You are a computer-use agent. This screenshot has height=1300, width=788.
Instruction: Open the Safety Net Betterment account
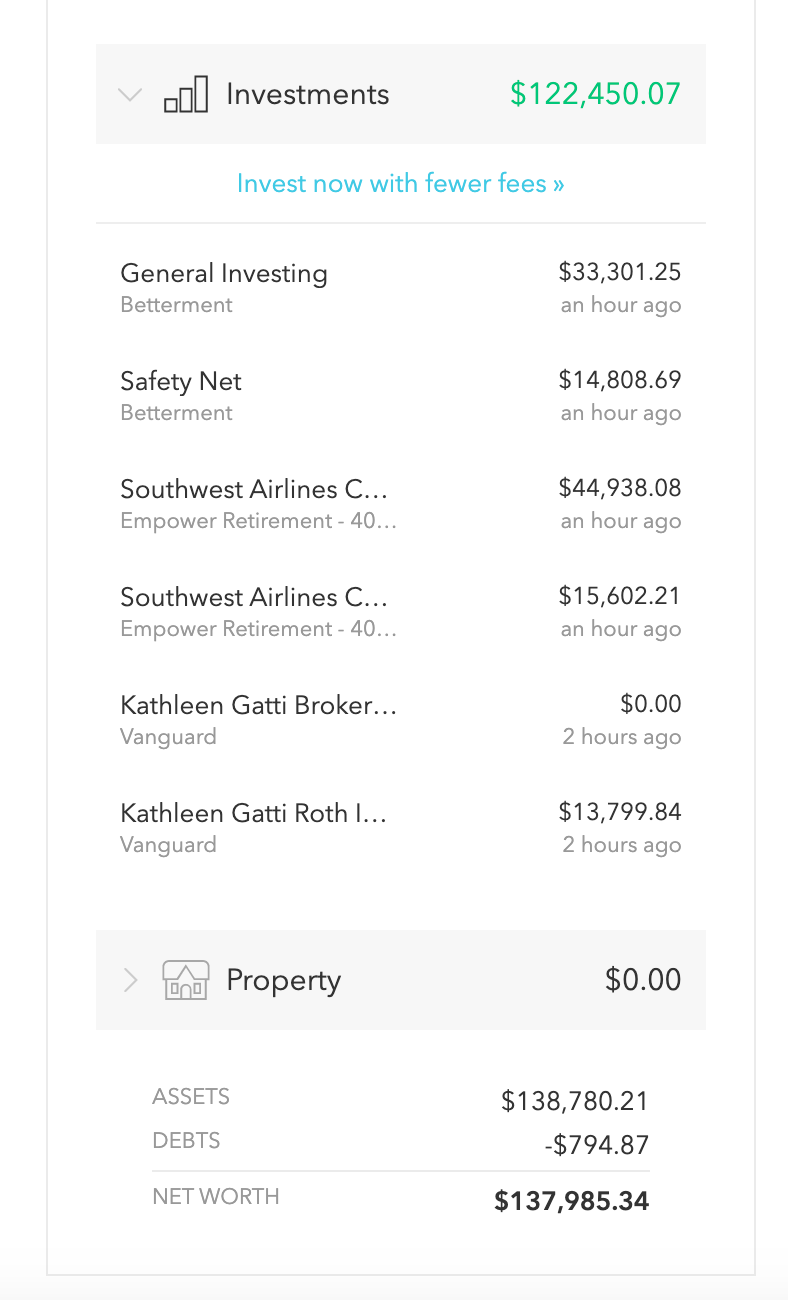click(x=181, y=382)
